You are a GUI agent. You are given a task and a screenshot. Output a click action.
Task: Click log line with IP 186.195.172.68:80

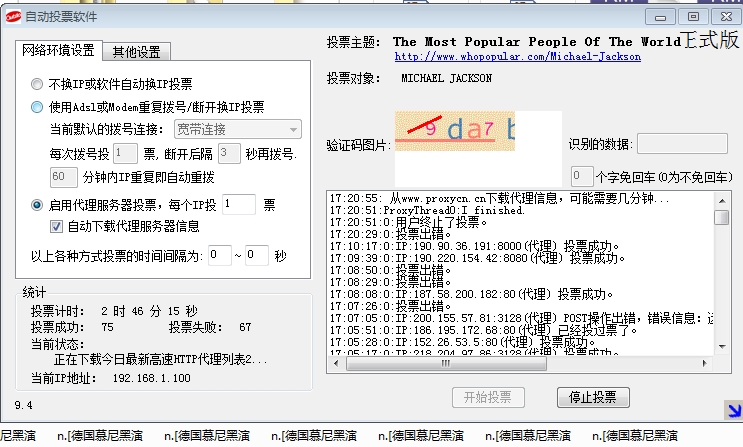tap(484, 330)
